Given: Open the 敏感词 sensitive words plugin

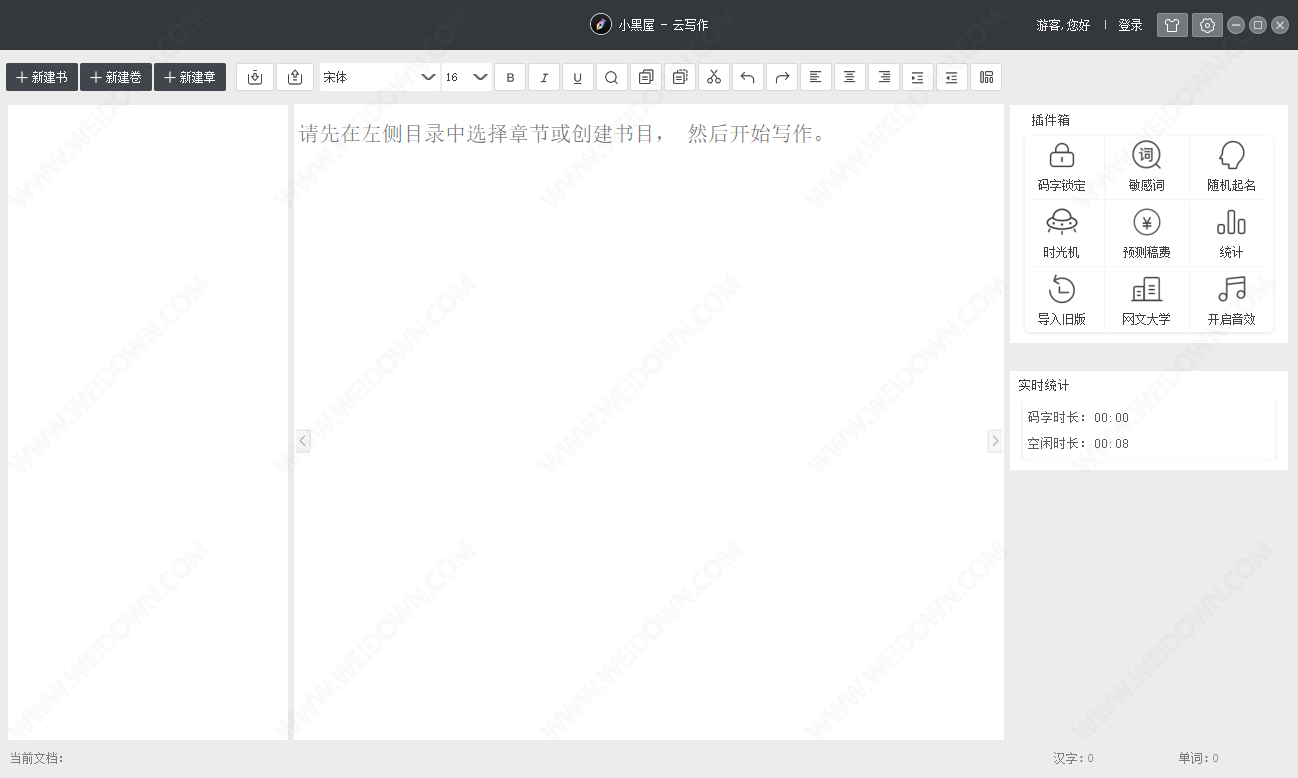Looking at the screenshot, I should [1147, 167].
